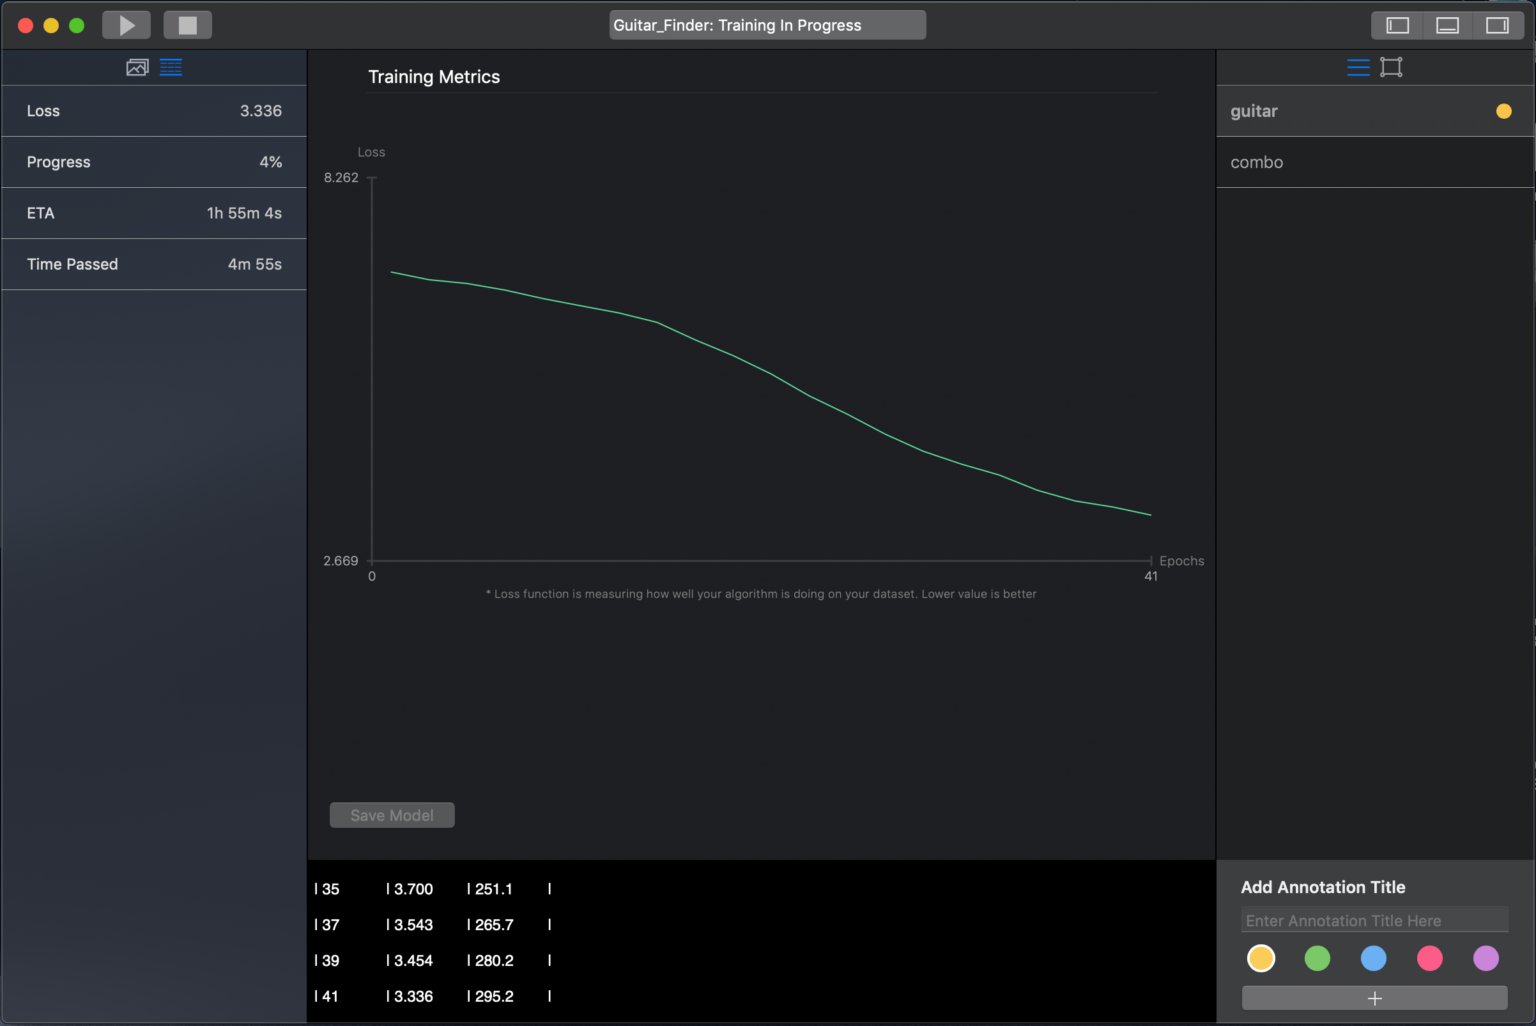Pick the green annotation color
Screen dimensions: 1536x1026
1317,958
